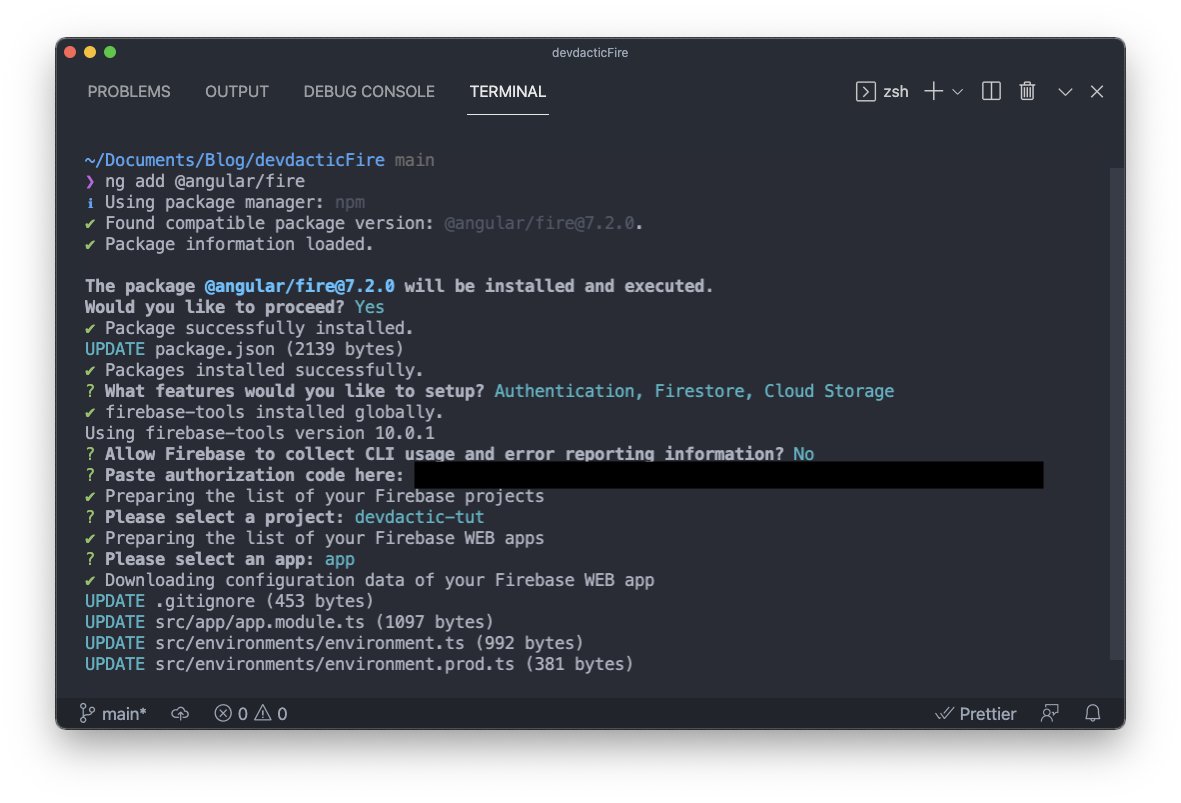This screenshot has height=803, width=1181.
Task: Click the "Found compatible package version" line
Action: tap(364, 223)
